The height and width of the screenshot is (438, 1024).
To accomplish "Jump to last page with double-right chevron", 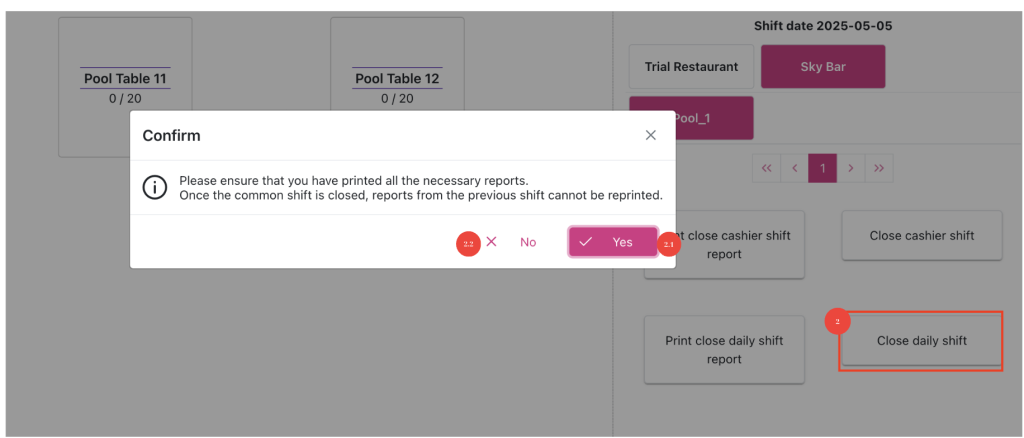I will click(879, 168).
